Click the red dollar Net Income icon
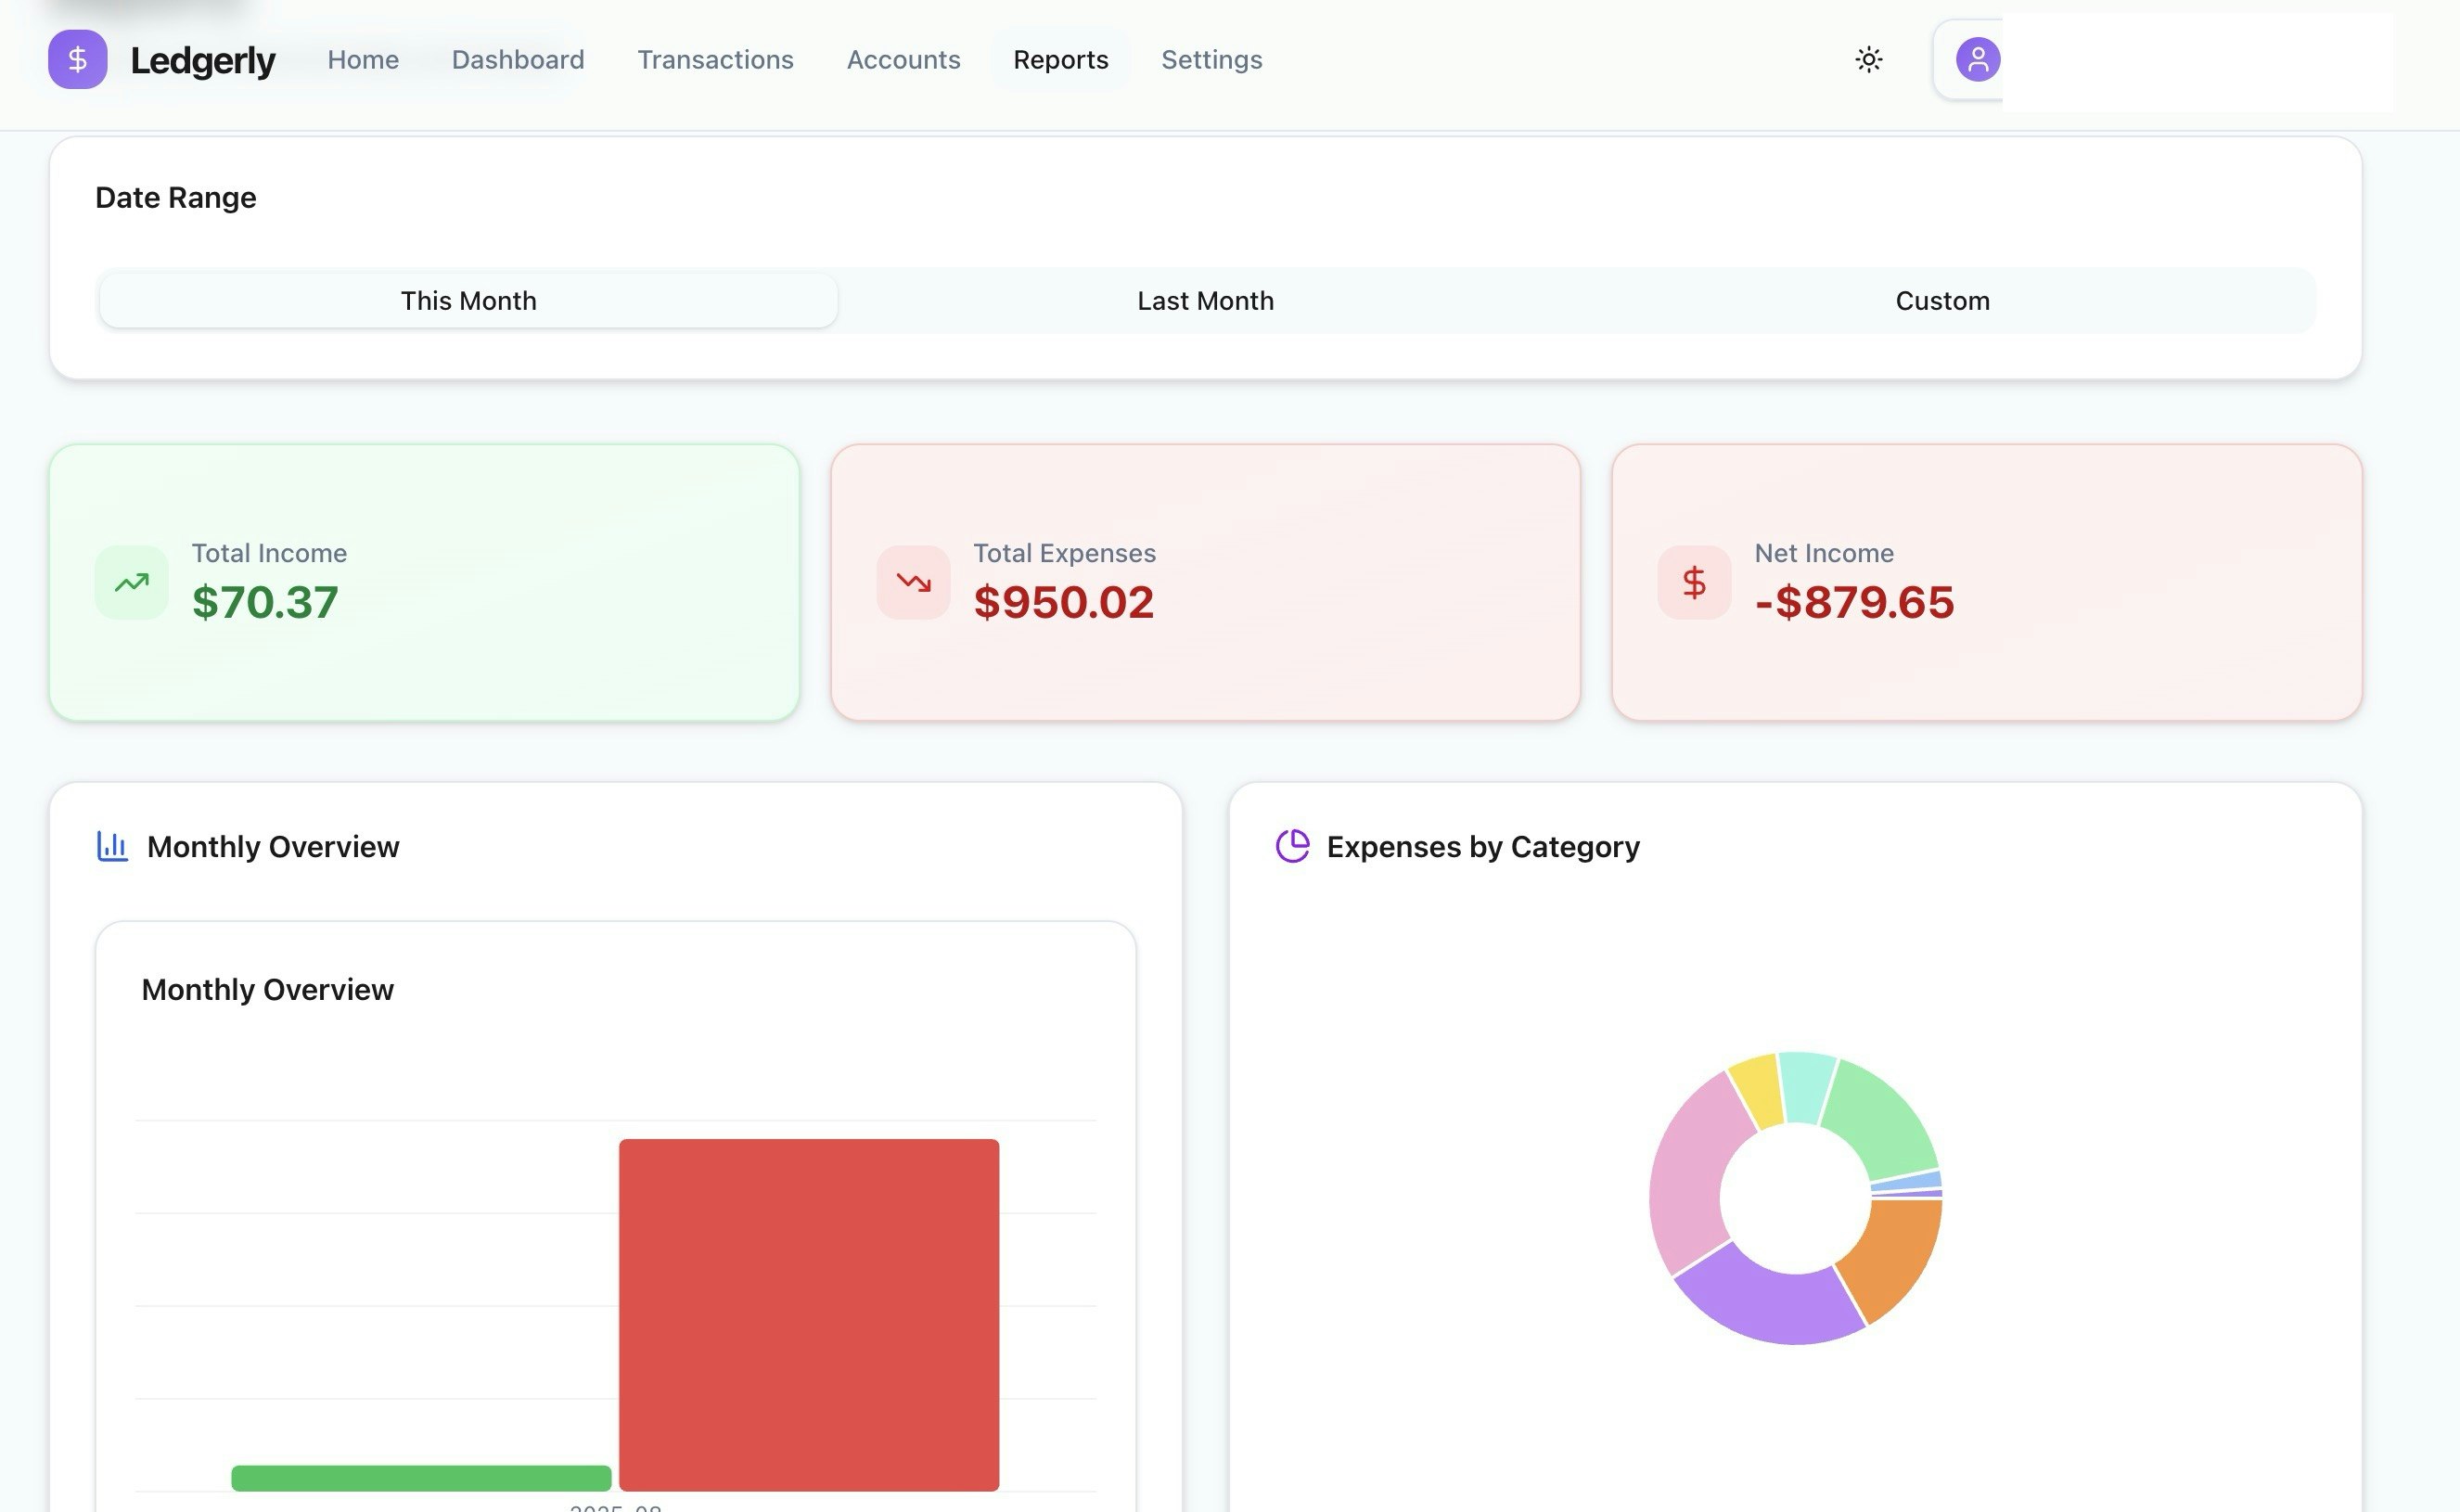 pyautogui.click(x=1694, y=582)
